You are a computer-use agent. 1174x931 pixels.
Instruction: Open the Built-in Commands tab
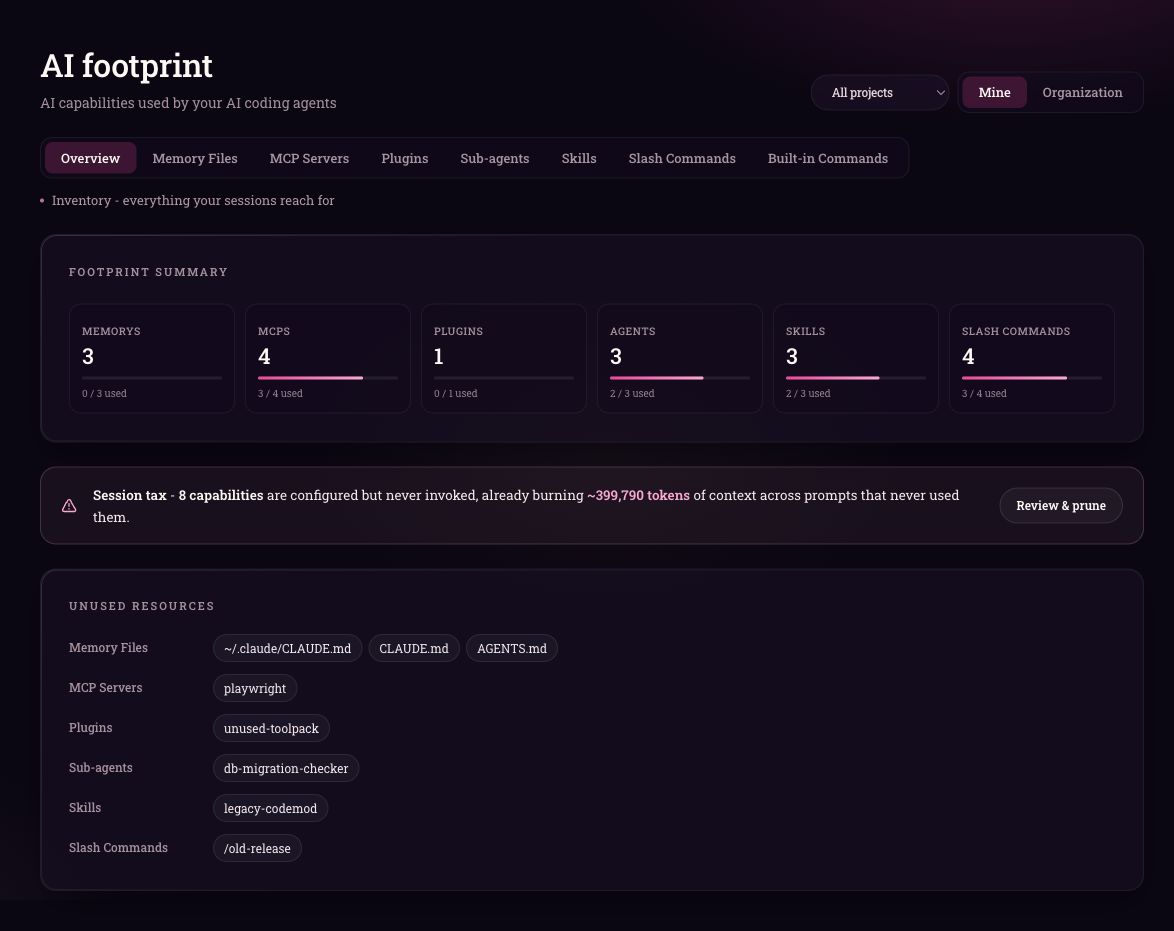[828, 158]
